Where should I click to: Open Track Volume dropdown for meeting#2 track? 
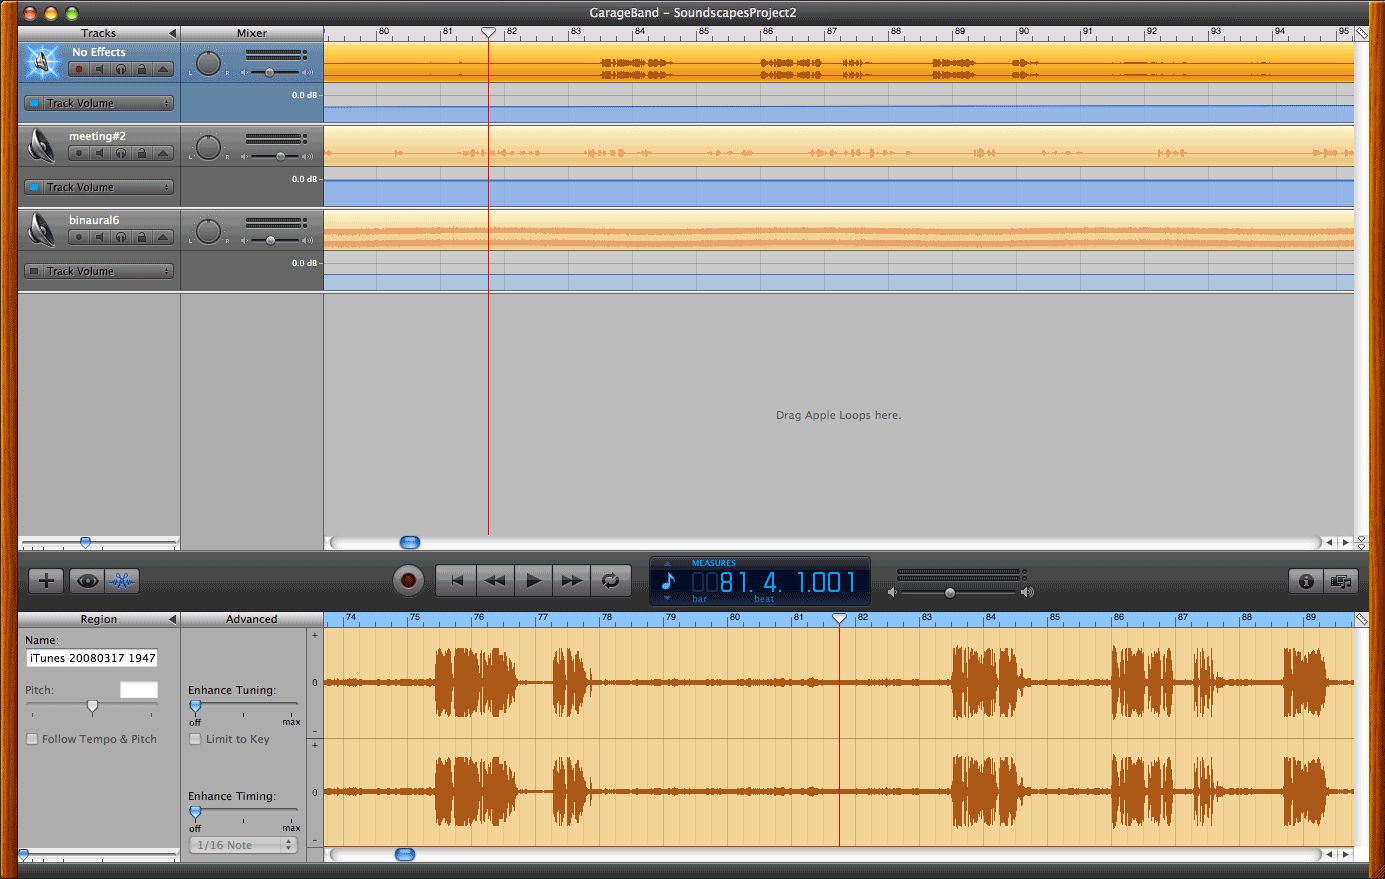tap(108, 187)
